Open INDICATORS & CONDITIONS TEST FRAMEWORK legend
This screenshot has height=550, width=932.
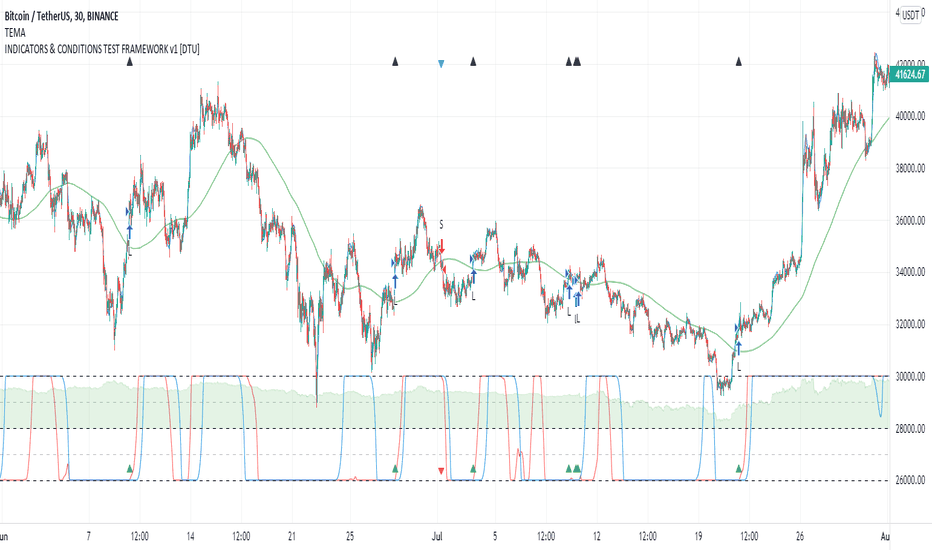[x=102, y=49]
